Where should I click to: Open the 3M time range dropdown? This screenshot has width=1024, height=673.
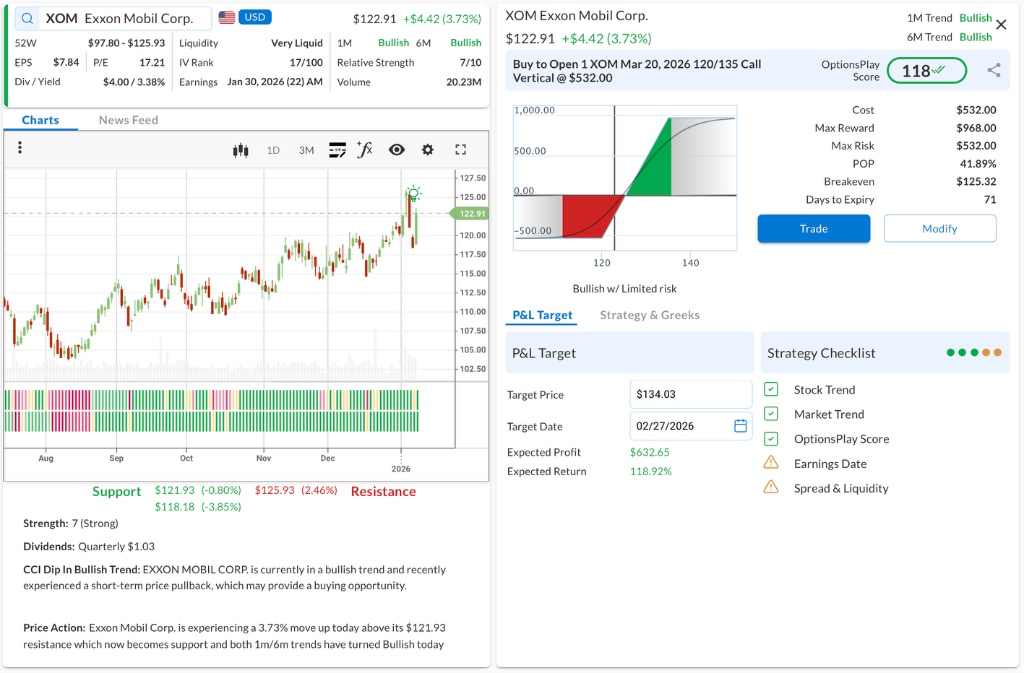click(306, 150)
